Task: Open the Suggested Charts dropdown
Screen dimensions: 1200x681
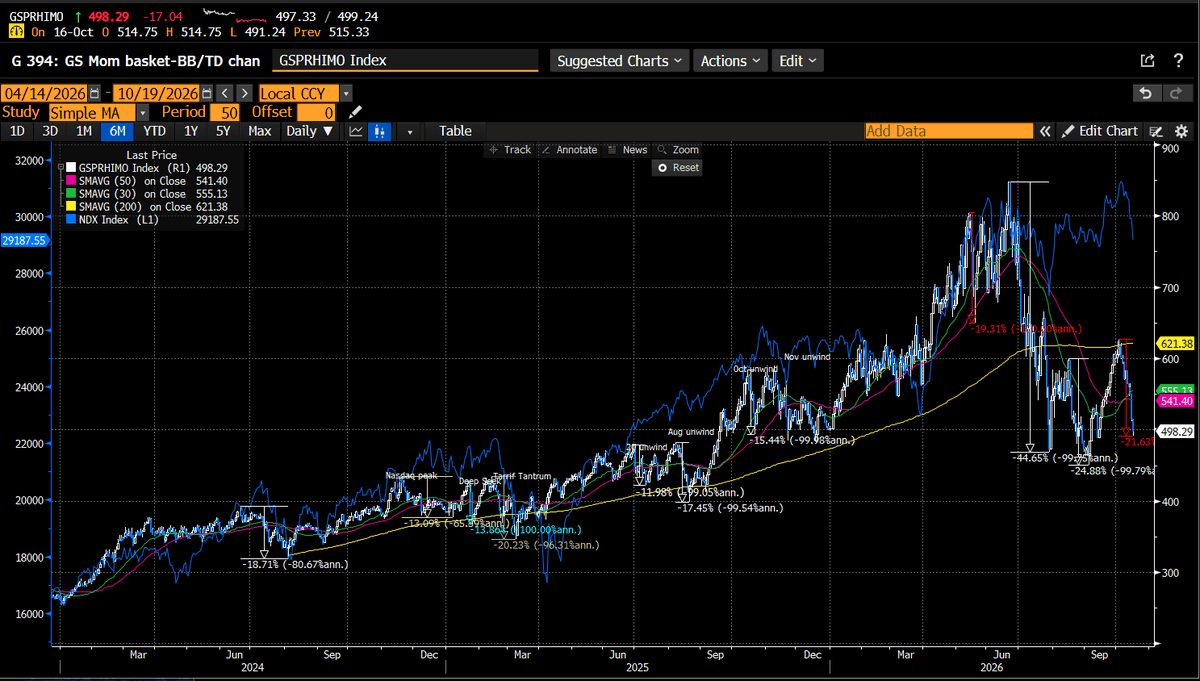Action: (621, 61)
